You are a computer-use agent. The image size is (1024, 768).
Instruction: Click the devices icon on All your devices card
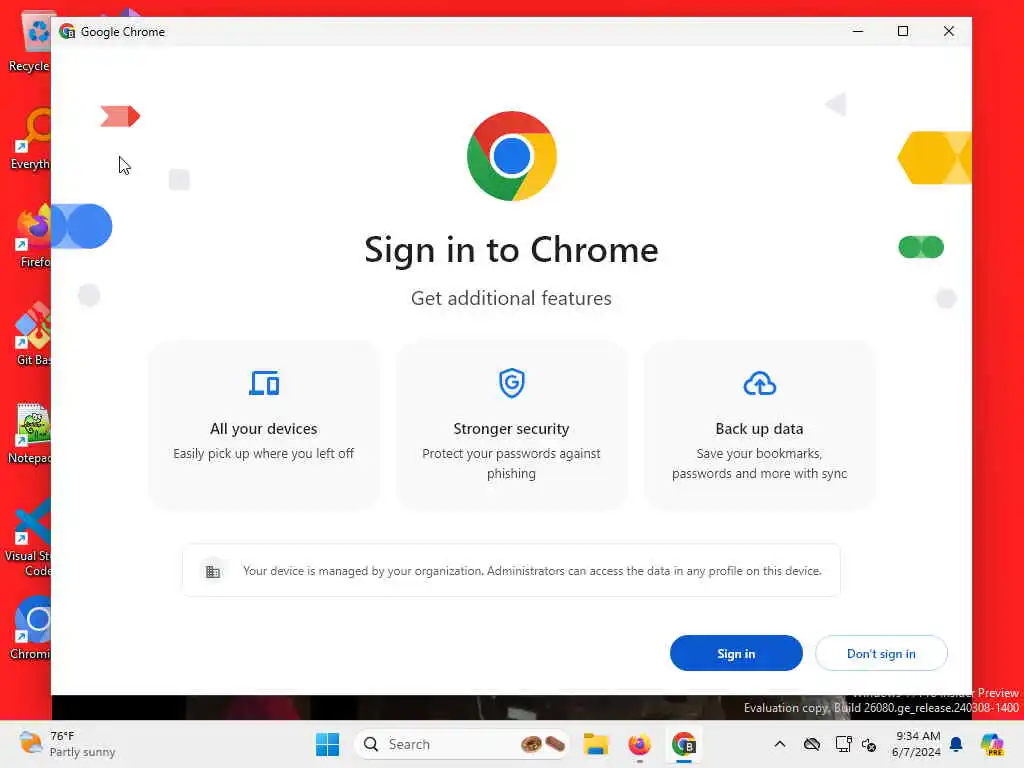[x=264, y=383]
